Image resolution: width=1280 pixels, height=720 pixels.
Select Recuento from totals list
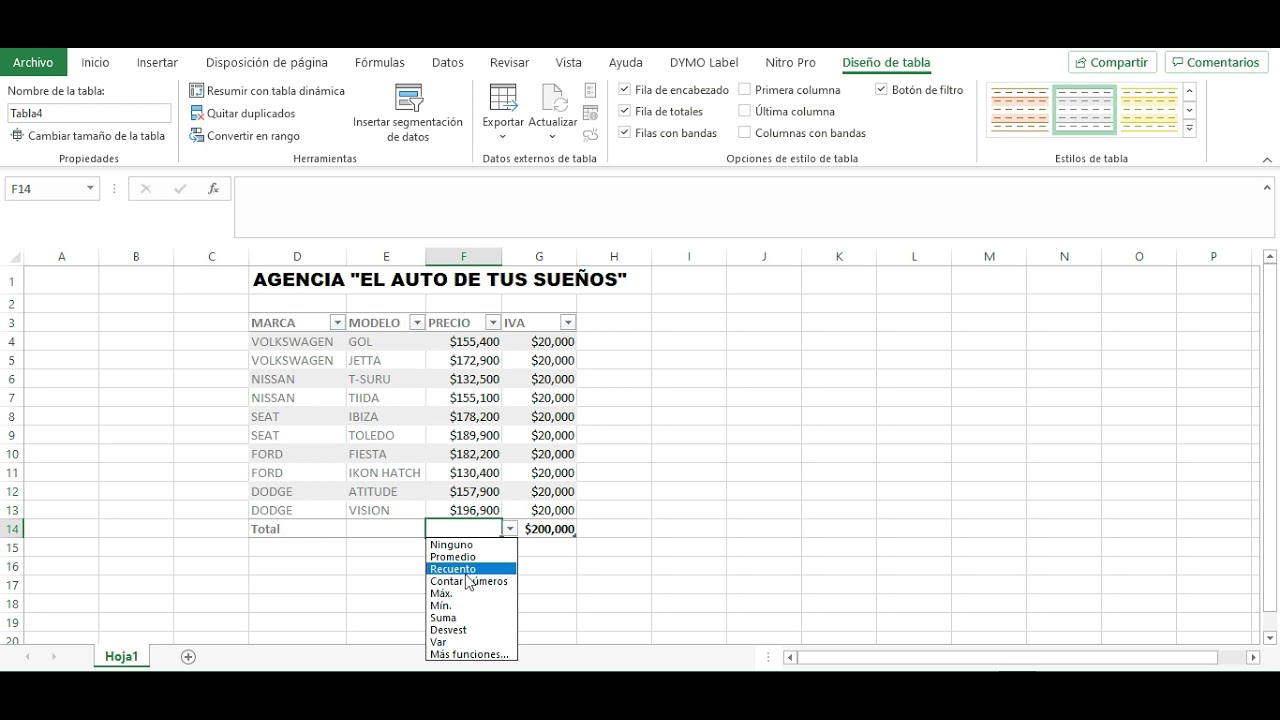point(453,569)
